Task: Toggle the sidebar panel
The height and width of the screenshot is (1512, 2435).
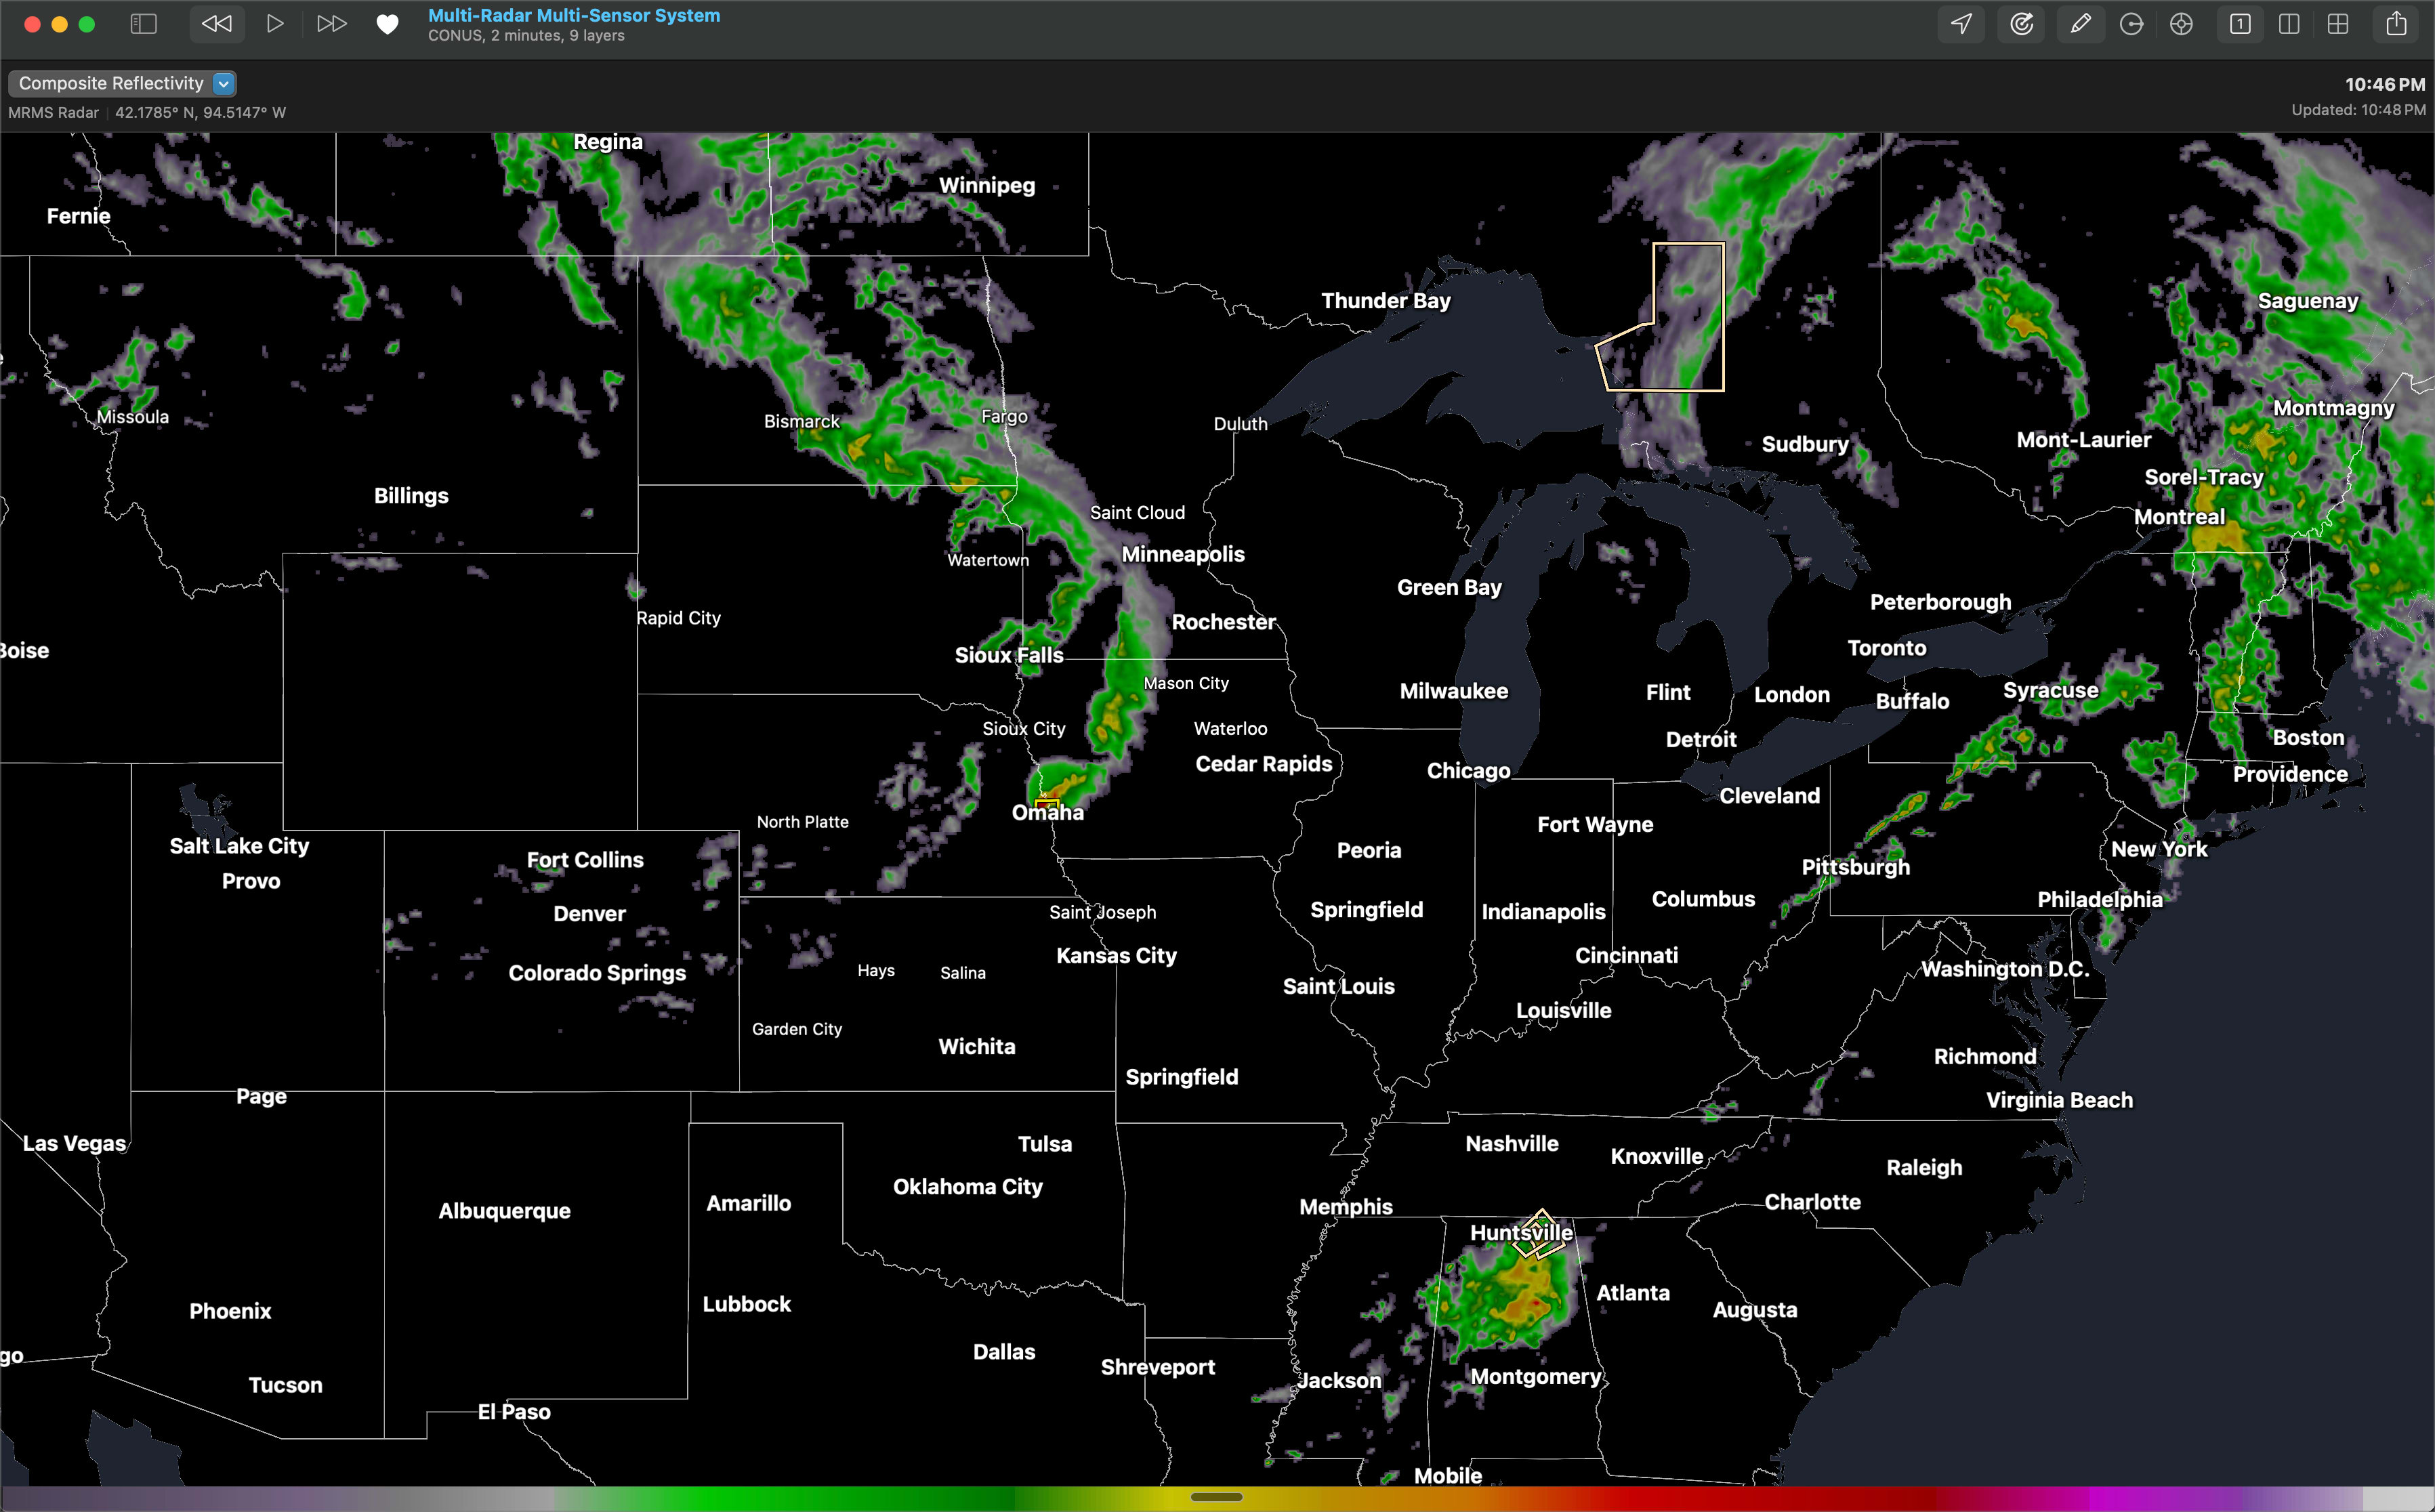Action: (144, 24)
